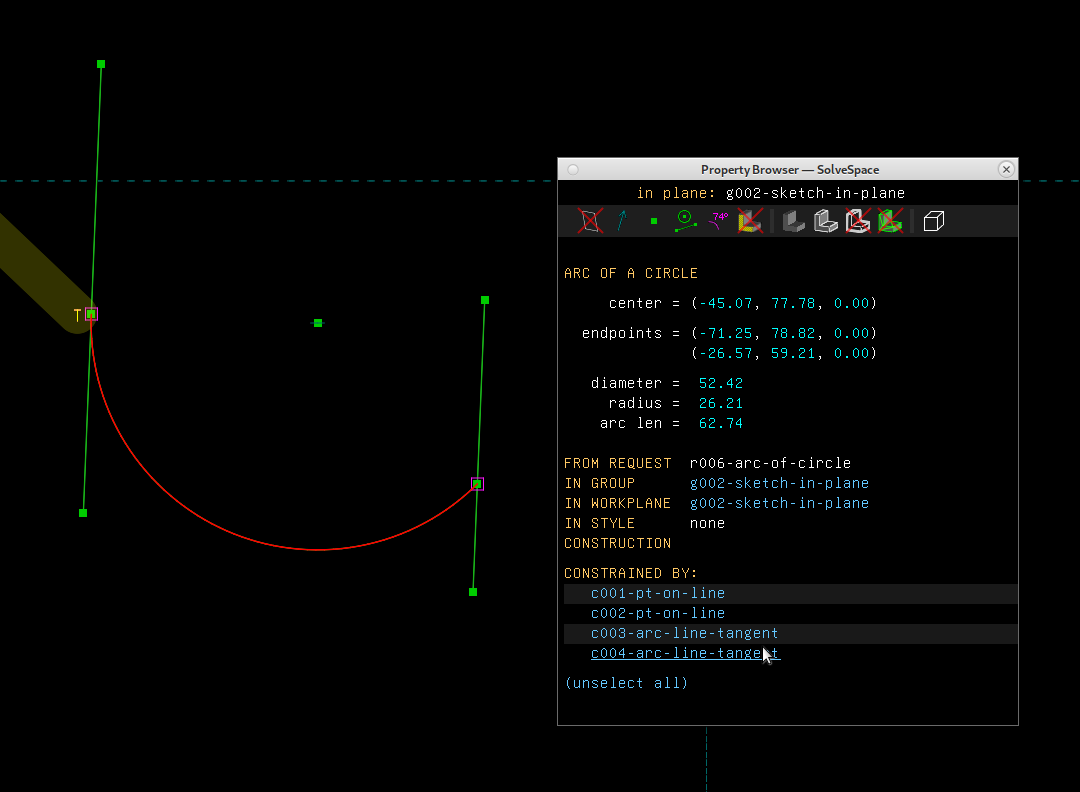This screenshot has width=1080, height=792.
Task: Toggle display of normals
Action: [x=621, y=221]
